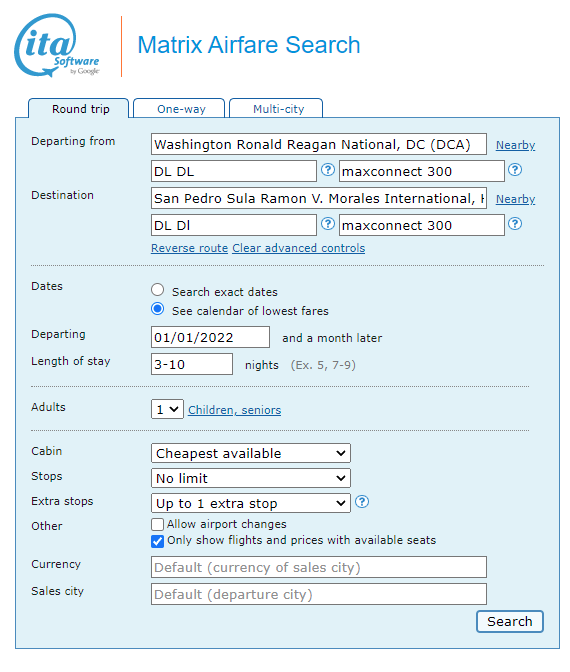Click the ITA Software logo
This screenshot has width=570, height=672.
[57, 45]
